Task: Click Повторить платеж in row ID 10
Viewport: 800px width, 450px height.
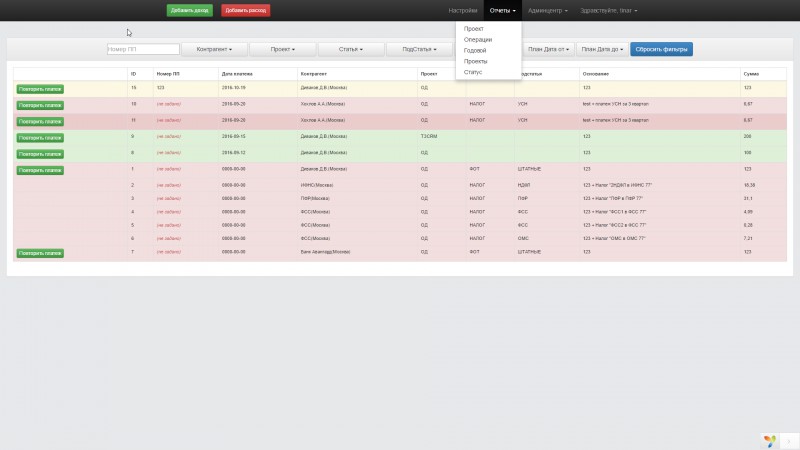Action: [x=40, y=105]
